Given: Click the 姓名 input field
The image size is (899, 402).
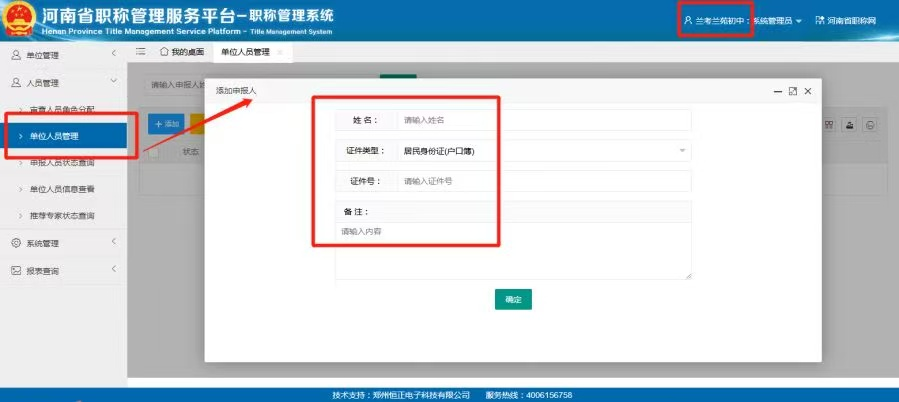Looking at the screenshot, I should pyautogui.click(x=544, y=120).
